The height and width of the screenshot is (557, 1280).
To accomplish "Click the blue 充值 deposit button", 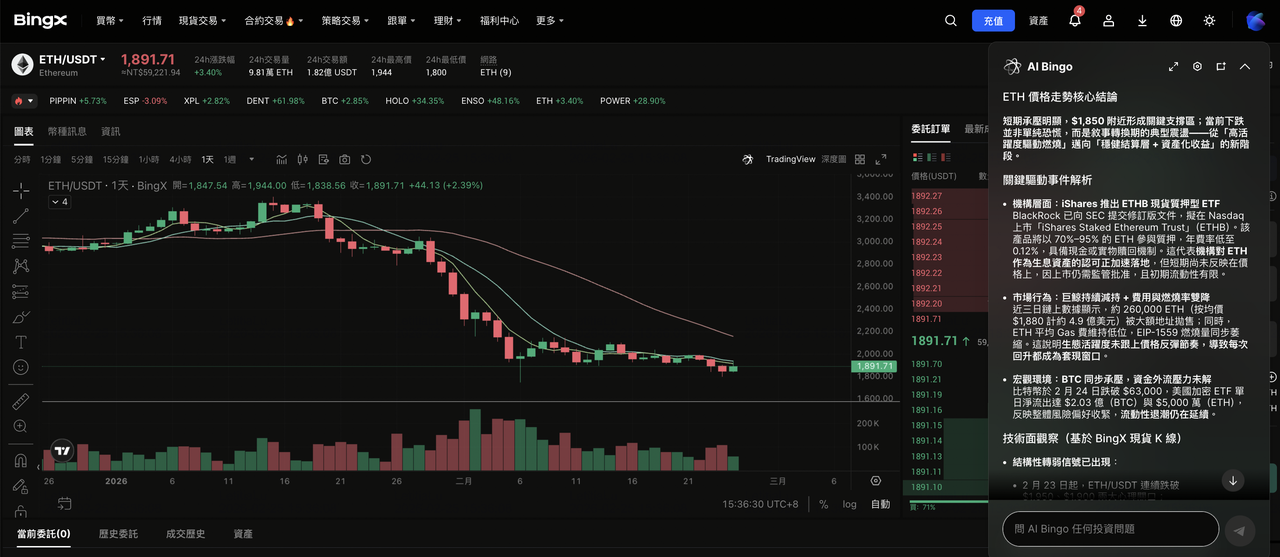I will (993, 20).
